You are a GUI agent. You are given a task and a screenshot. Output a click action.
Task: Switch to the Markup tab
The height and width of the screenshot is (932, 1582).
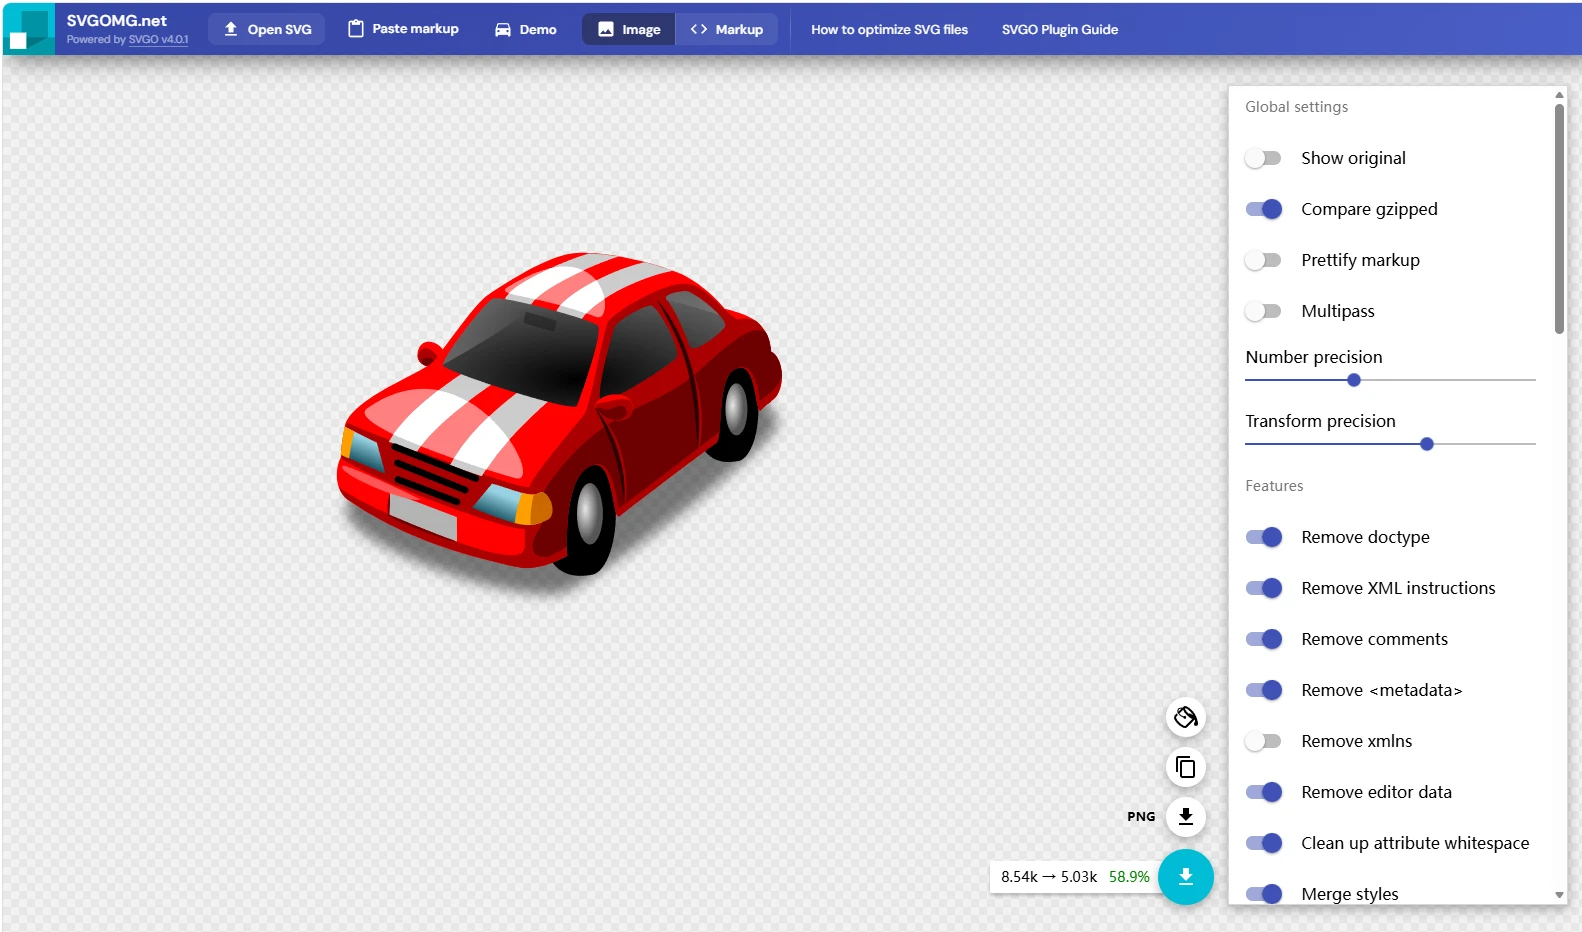click(x=727, y=29)
